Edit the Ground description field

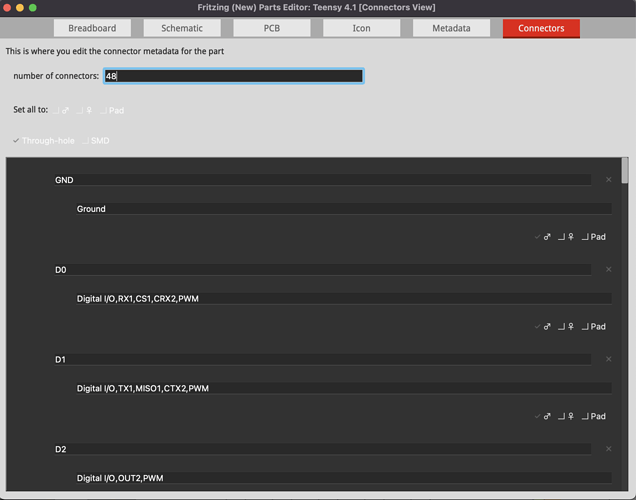tap(344, 209)
